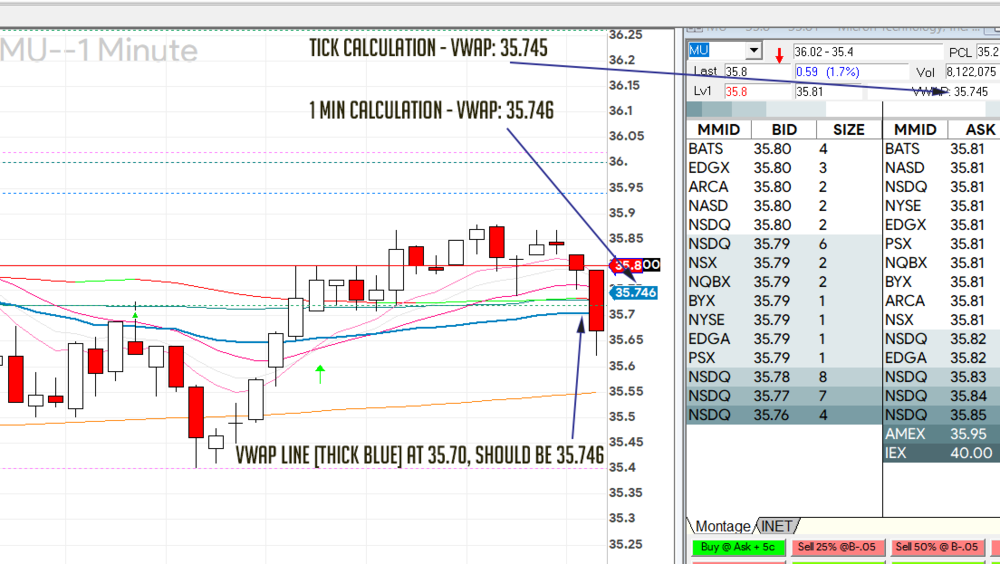Click the lower green up arrow on chart
Image resolution: width=1000 pixels, height=564 pixels.
320,375
